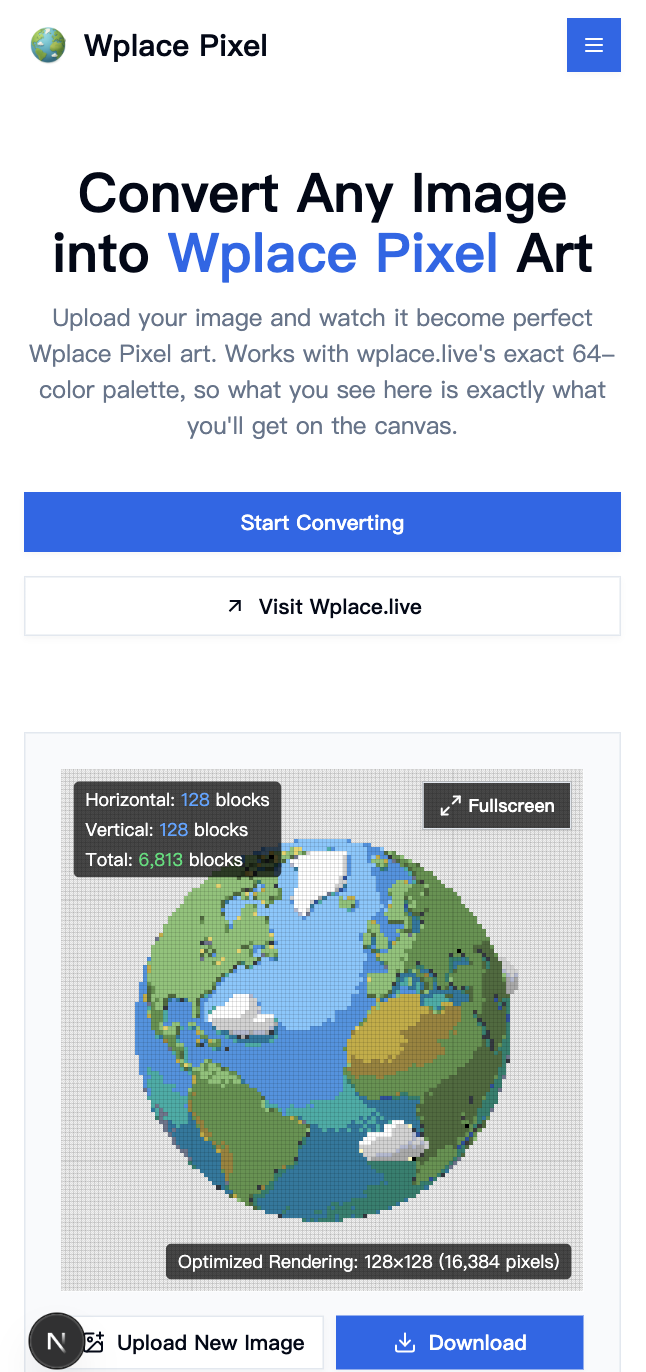The height and width of the screenshot is (1372, 646).
Task: Click the external arrow icon beside Visit Wplace.live
Action: tap(235, 606)
